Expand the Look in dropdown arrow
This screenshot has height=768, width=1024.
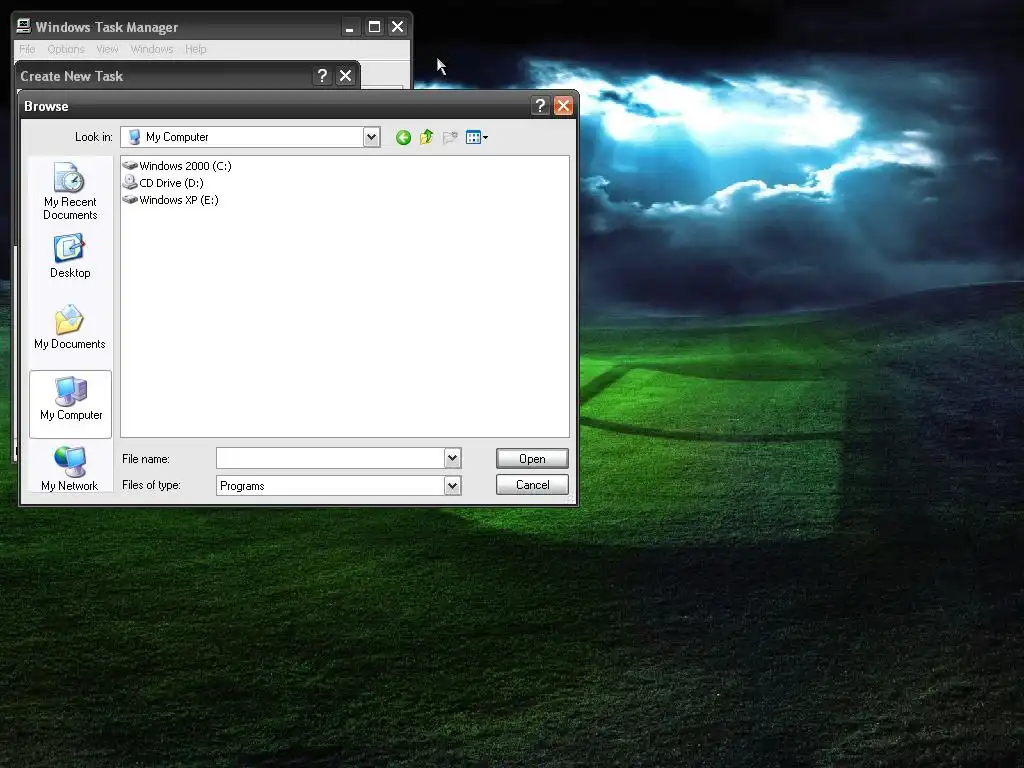372,137
